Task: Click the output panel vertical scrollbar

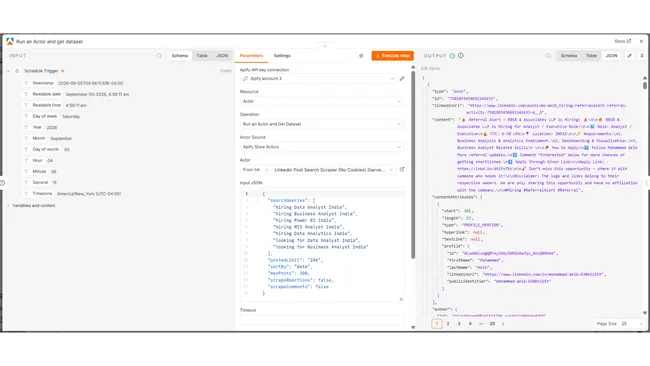Action: (x=645, y=85)
